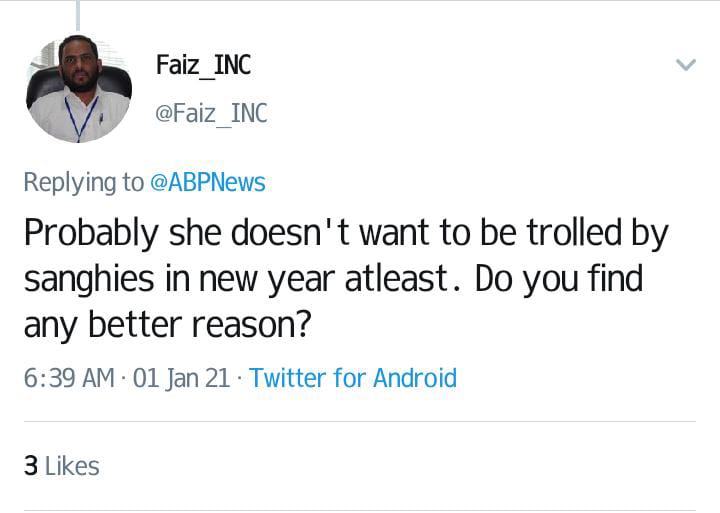
Task: Open the Twitter for Android source link
Action: pos(353,378)
